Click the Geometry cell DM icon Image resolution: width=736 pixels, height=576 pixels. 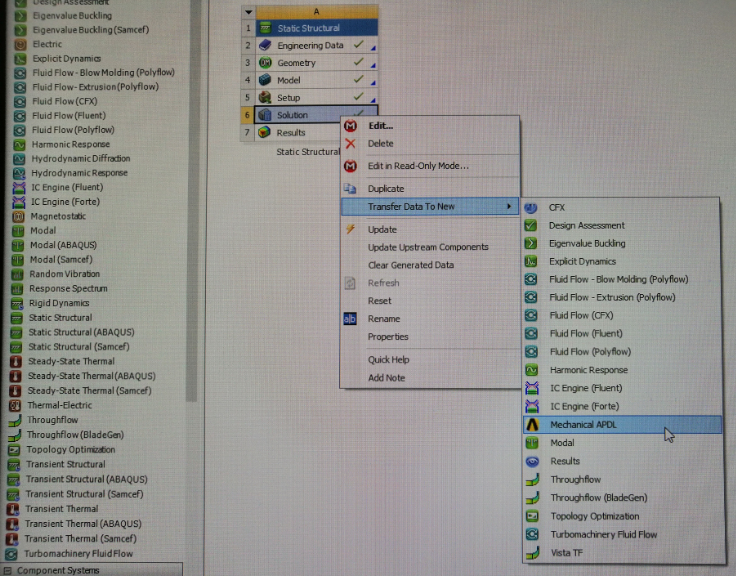(x=265, y=63)
